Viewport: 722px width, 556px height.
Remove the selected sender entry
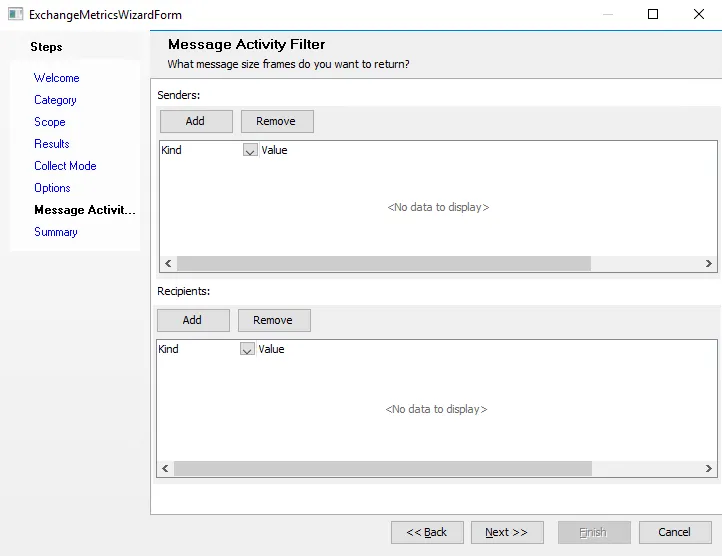277,121
